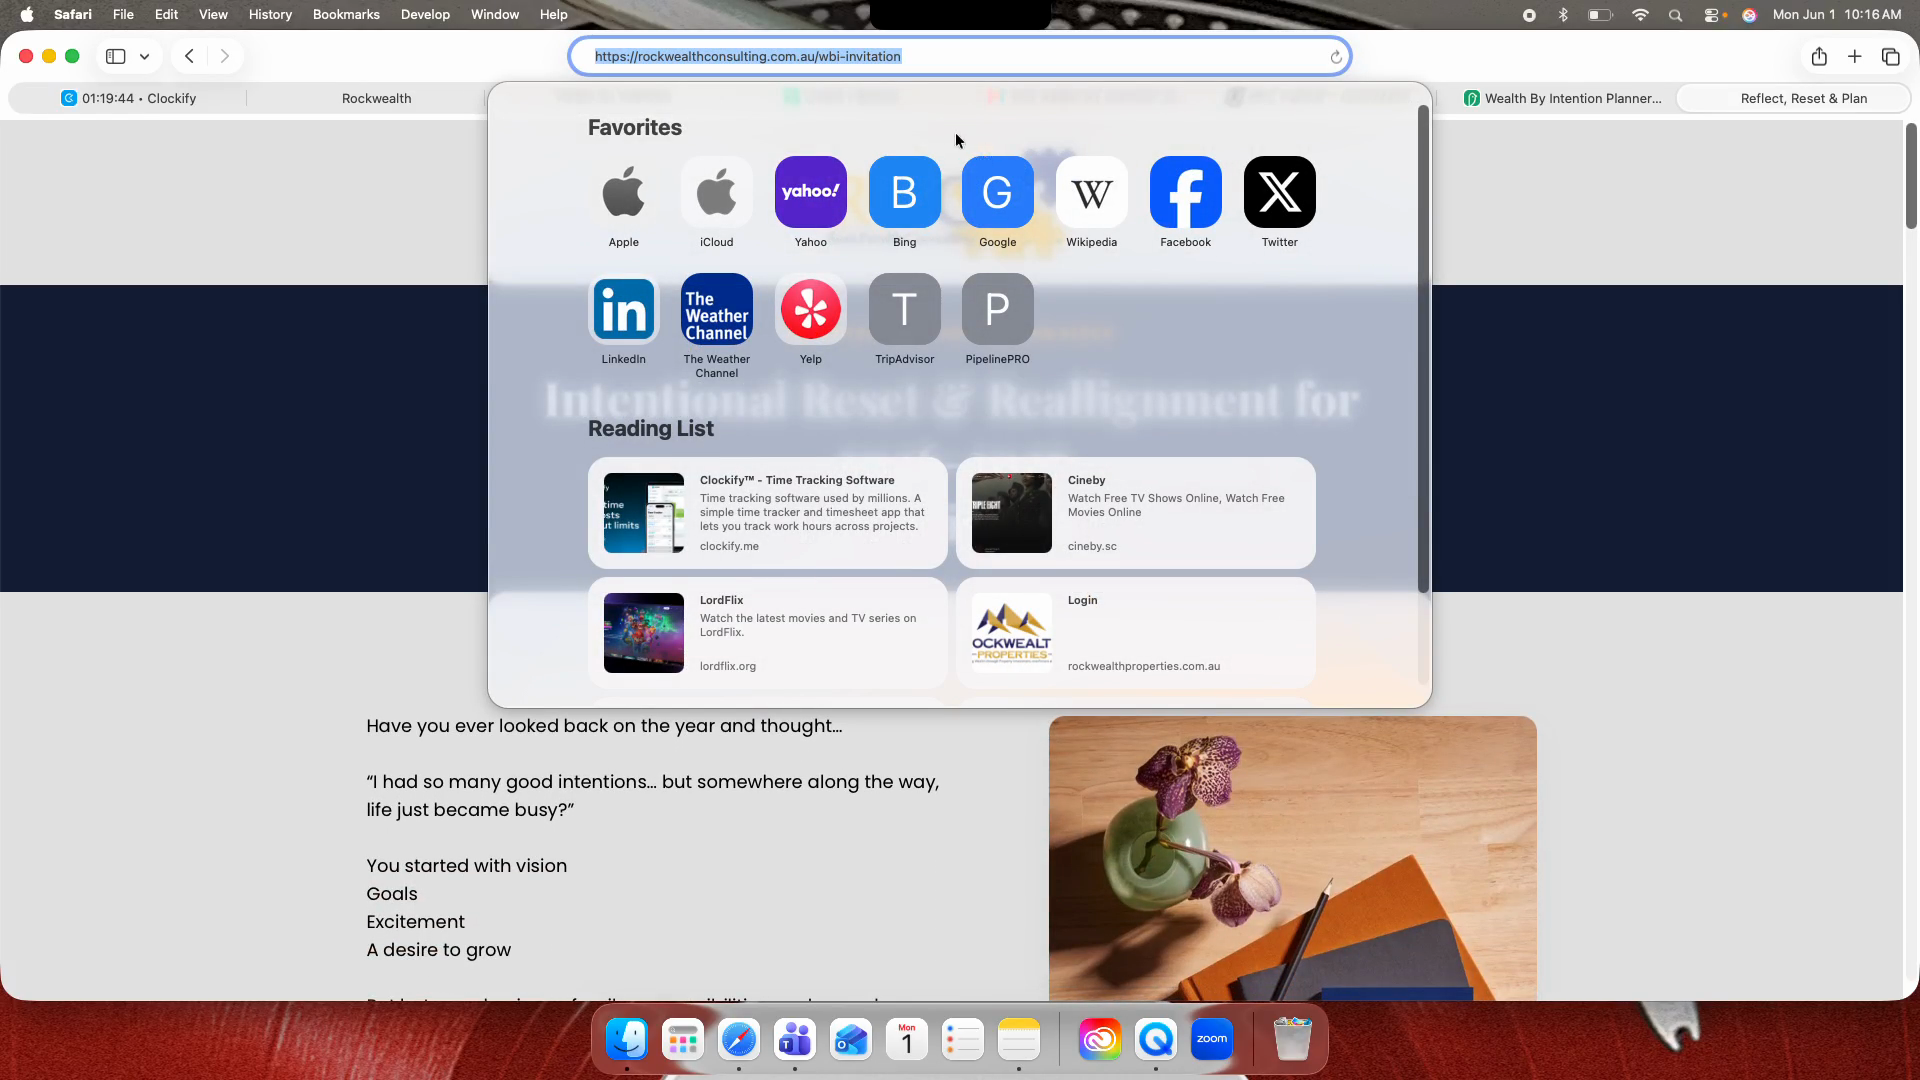The height and width of the screenshot is (1080, 1920).
Task: Open Control Center in menu bar
Action: pyautogui.click(x=1712, y=15)
